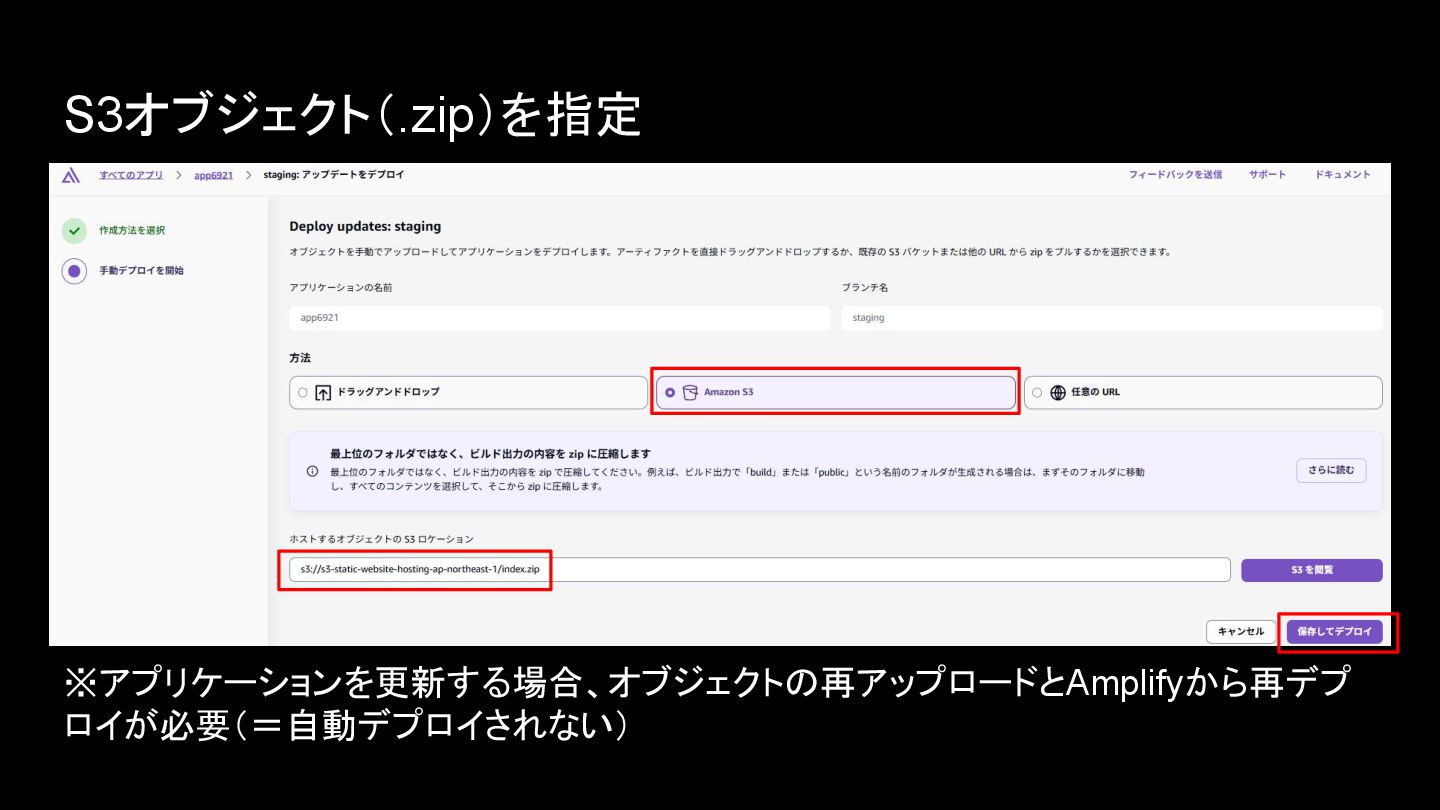Click the さらに読む button
1440x810 pixels.
pos(1331,471)
